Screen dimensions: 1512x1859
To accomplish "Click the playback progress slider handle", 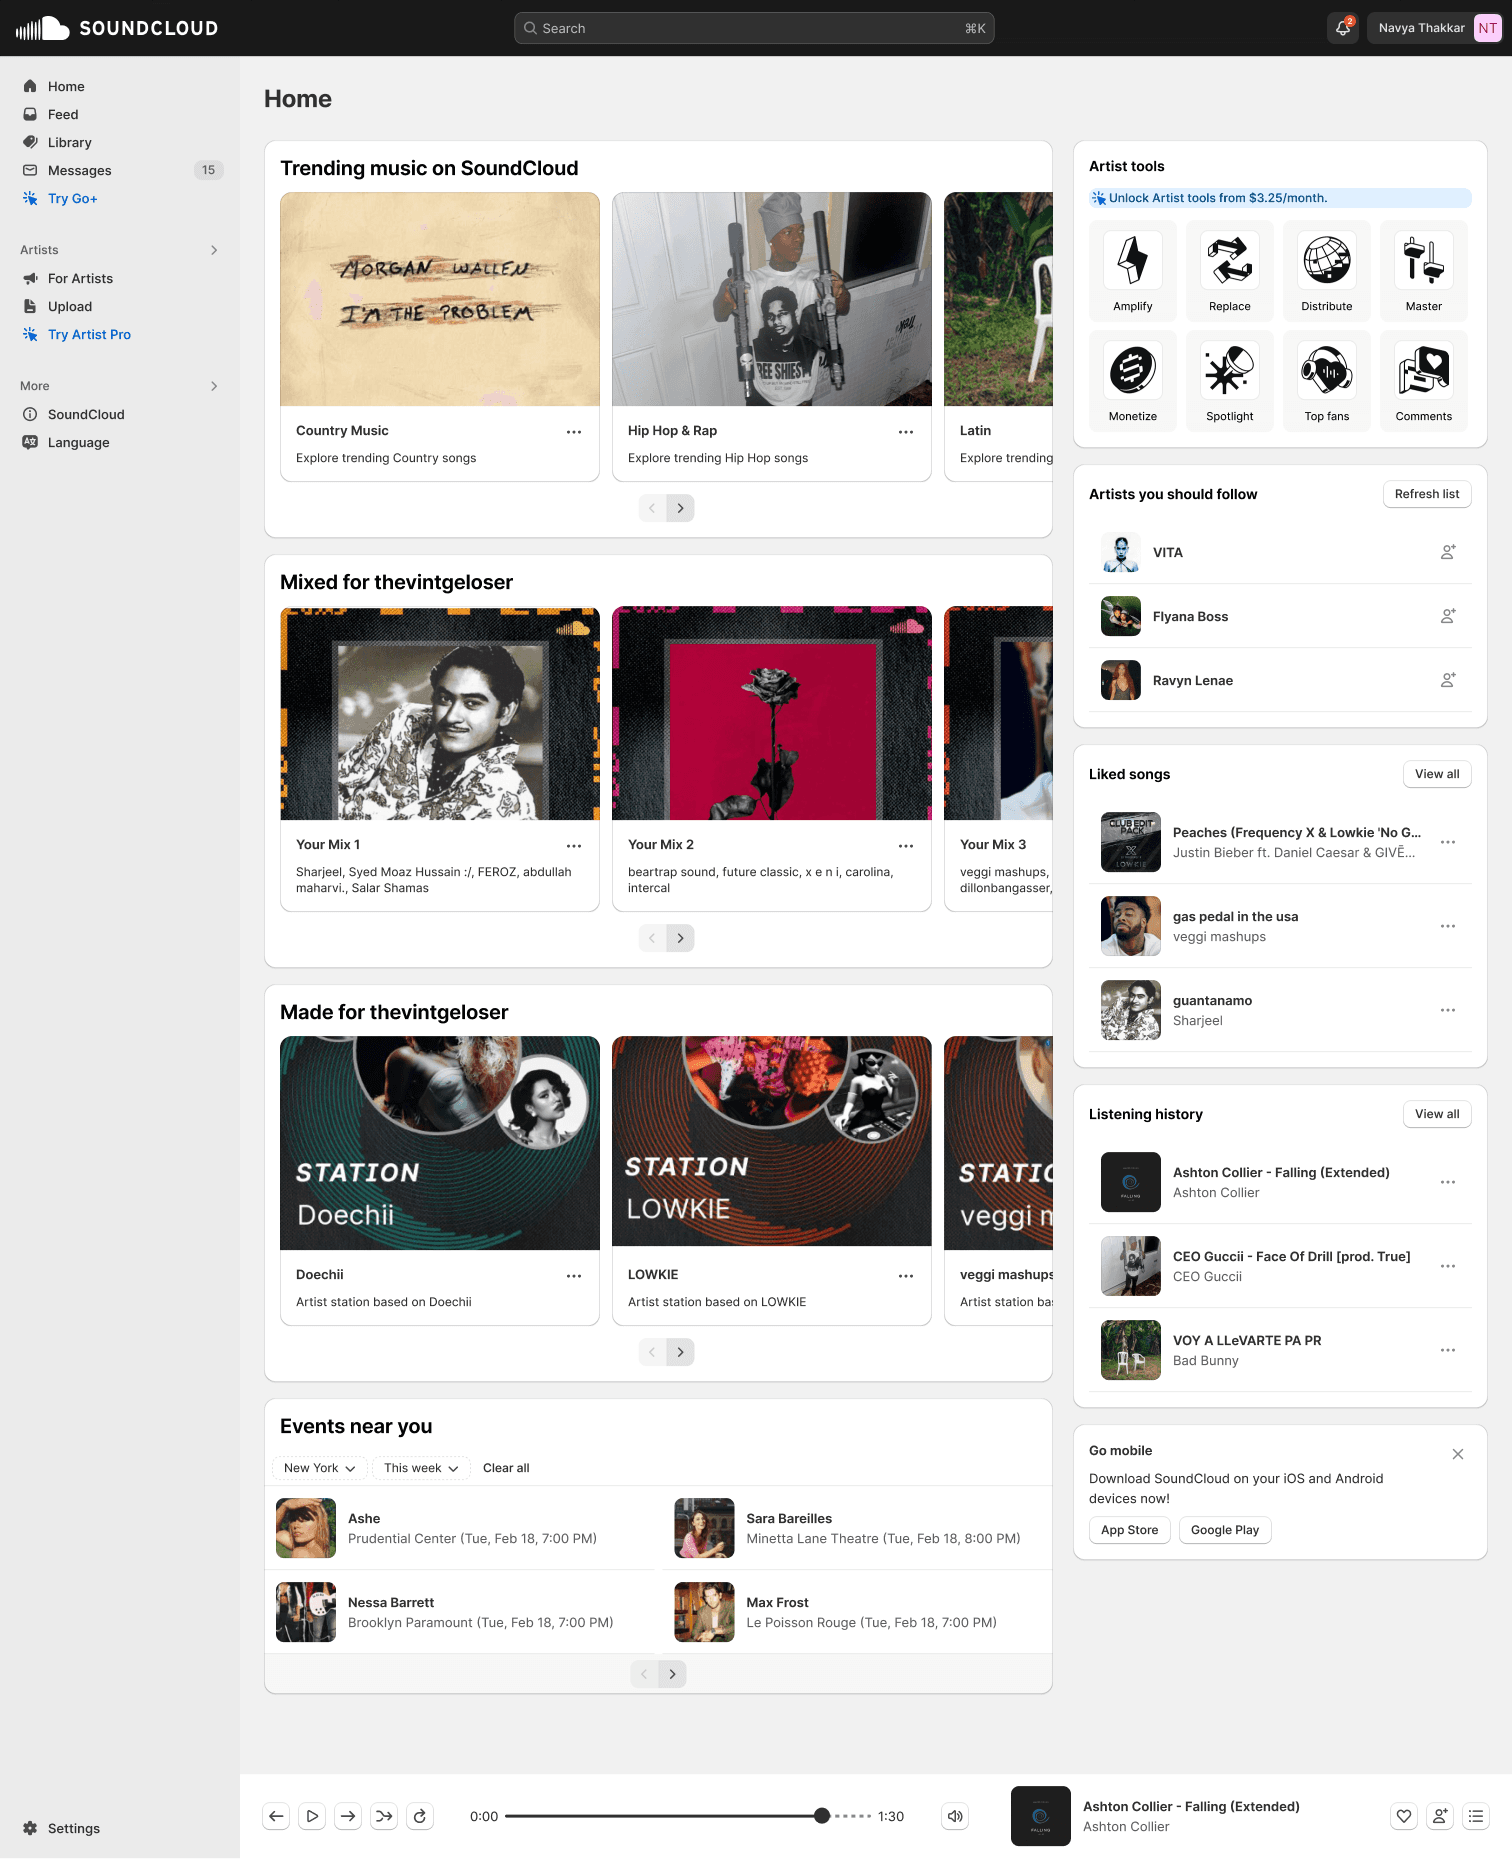I will coord(822,1816).
